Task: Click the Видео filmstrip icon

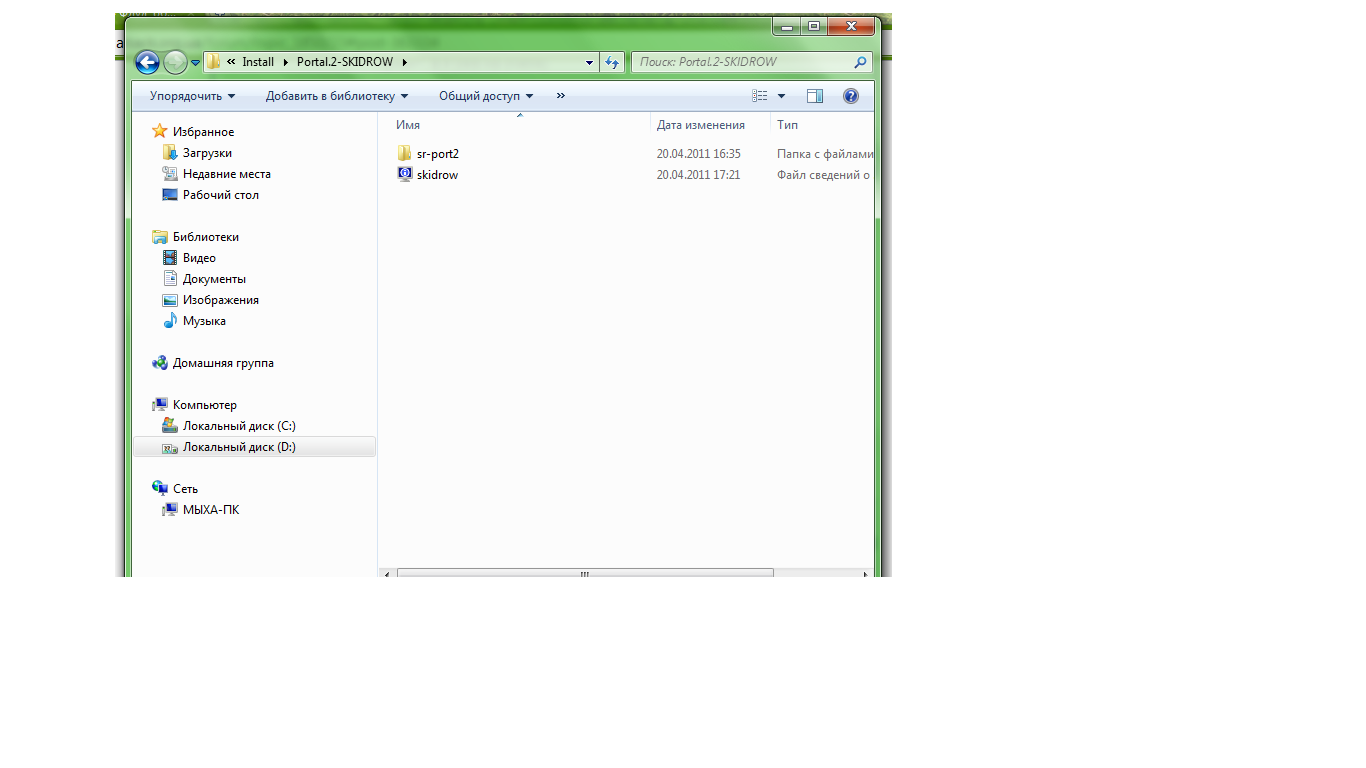Action: tap(170, 258)
